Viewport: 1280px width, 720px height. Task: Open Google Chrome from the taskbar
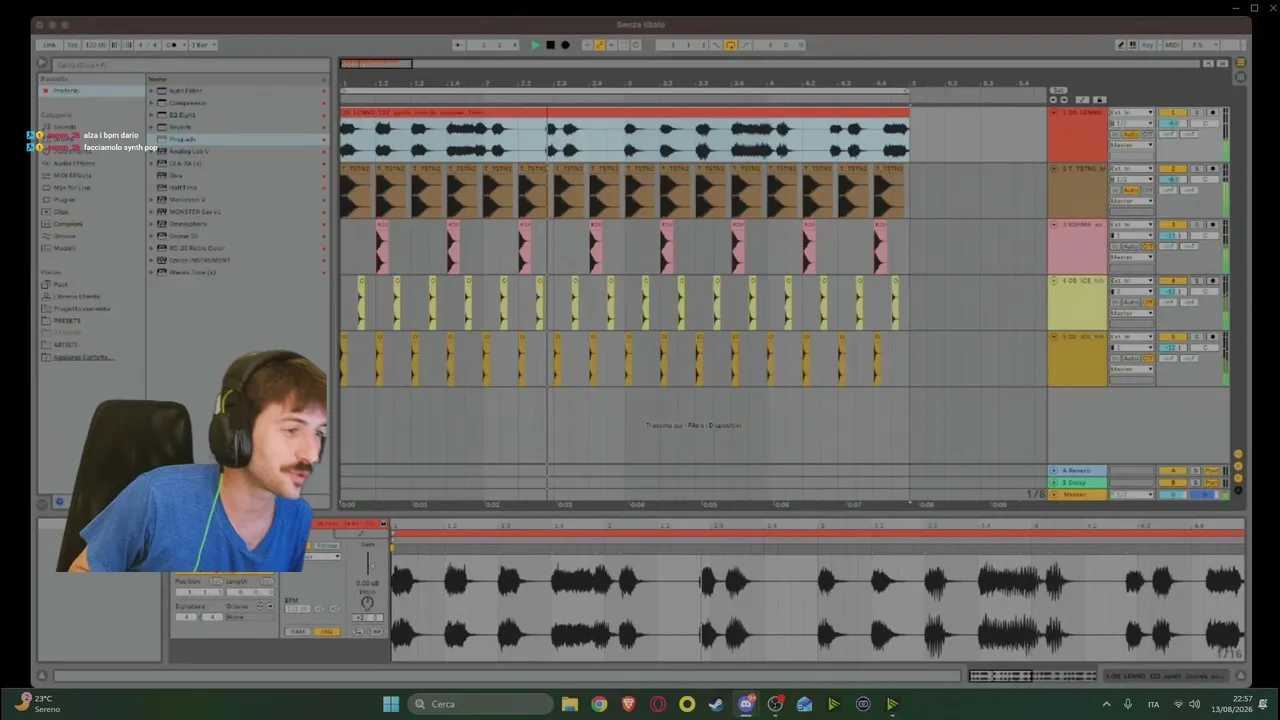[599, 704]
